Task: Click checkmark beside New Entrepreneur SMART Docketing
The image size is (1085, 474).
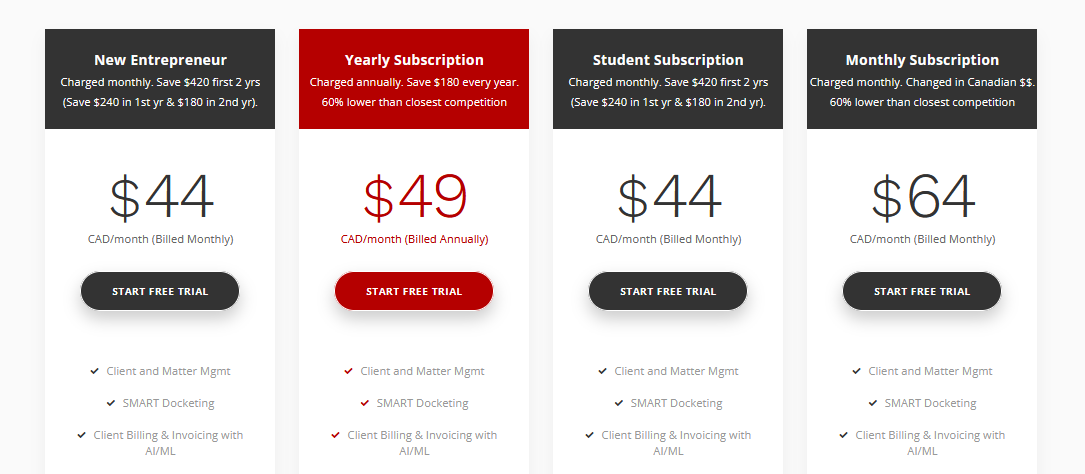Action: [111, 403]
